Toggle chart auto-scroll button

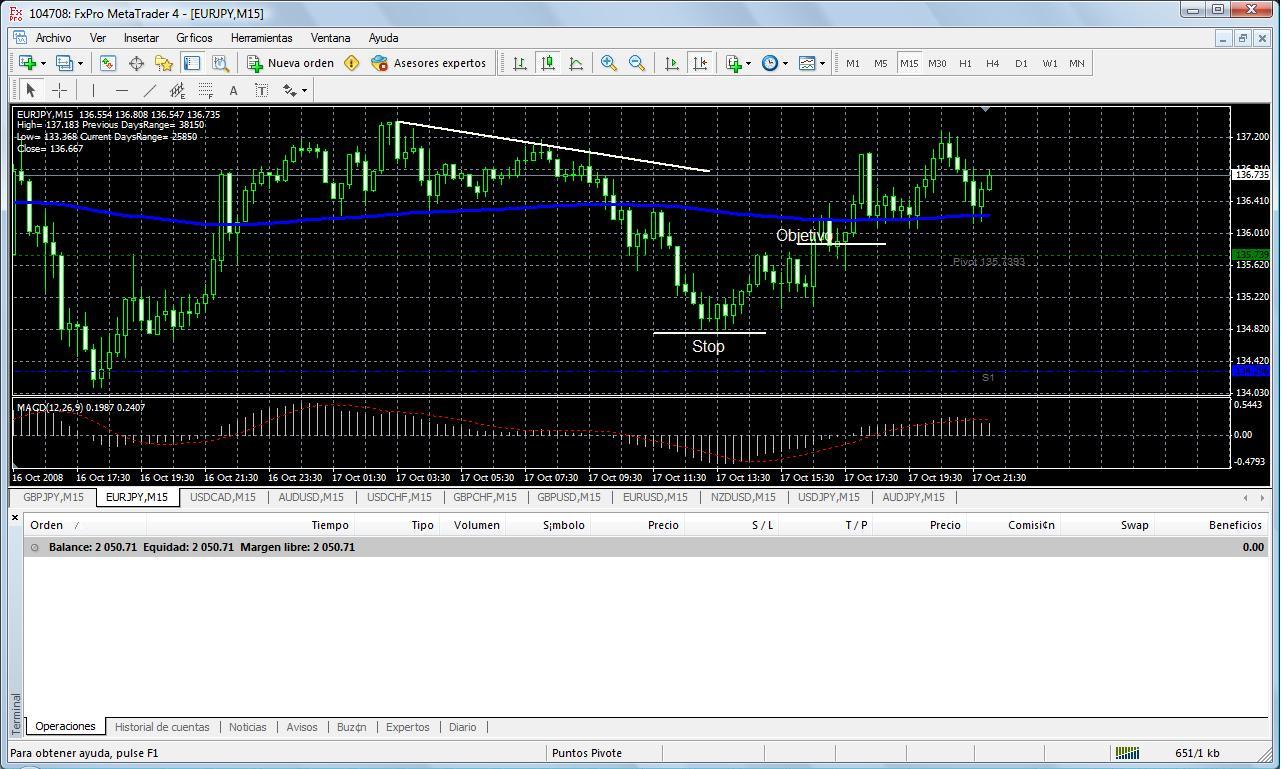tap(672, 63)
